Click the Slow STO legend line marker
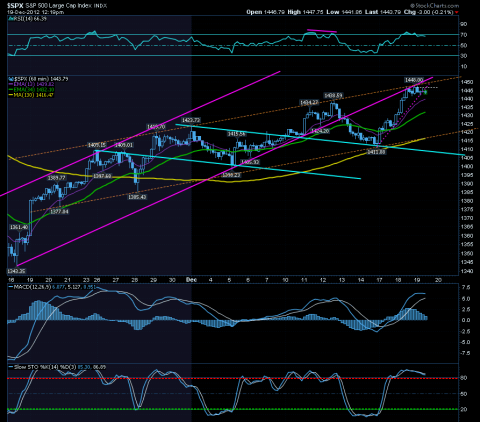This screenshot has height=422, width=480. (10, 367)
